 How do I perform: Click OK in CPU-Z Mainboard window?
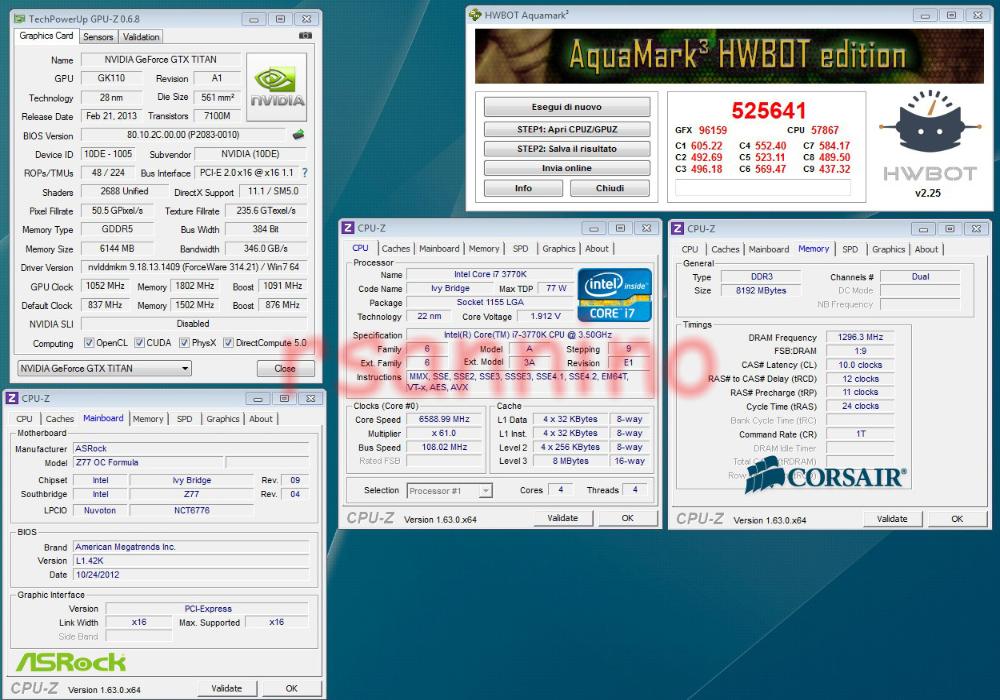pos(291,689)
